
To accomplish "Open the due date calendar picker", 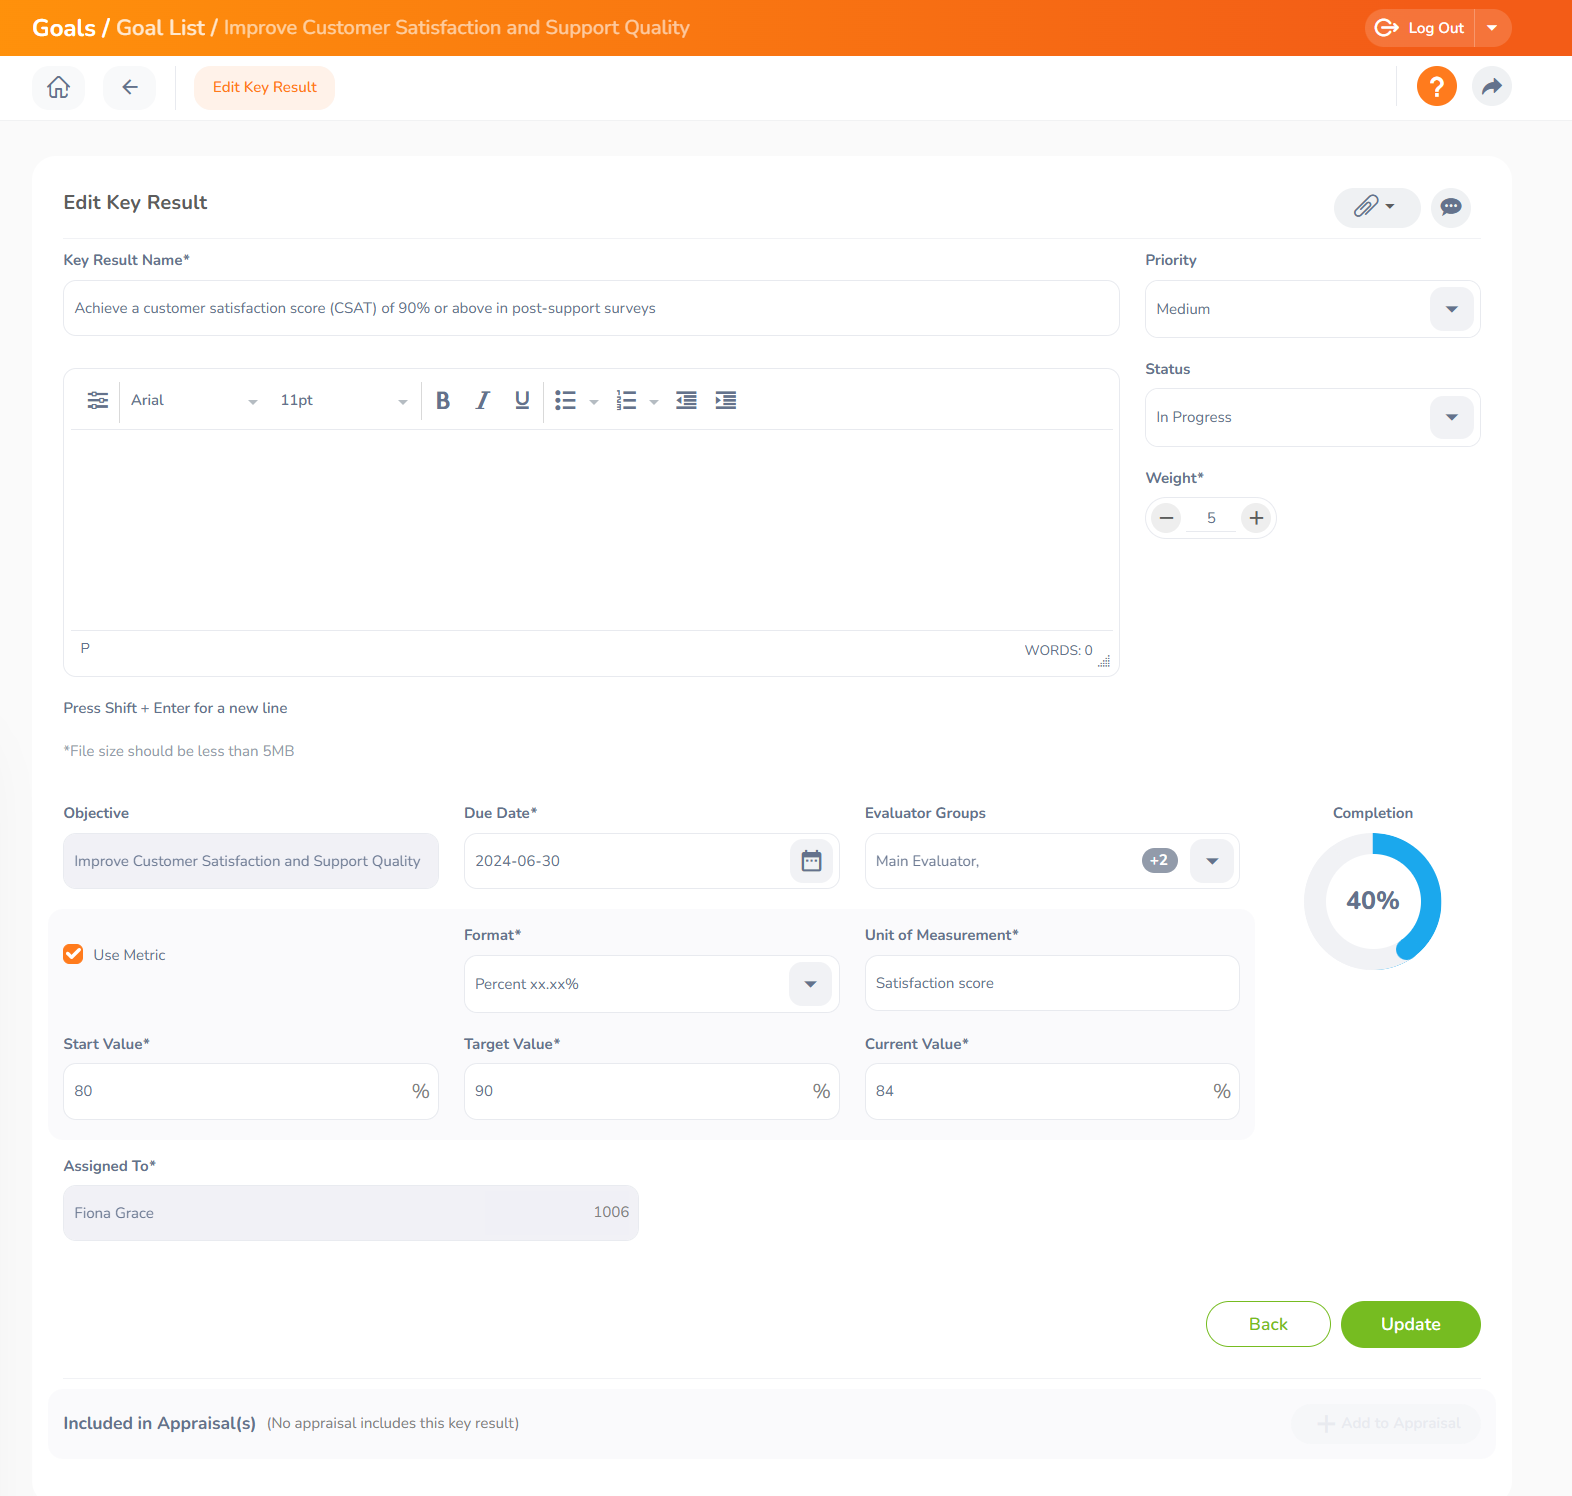I will click(811, 861).
